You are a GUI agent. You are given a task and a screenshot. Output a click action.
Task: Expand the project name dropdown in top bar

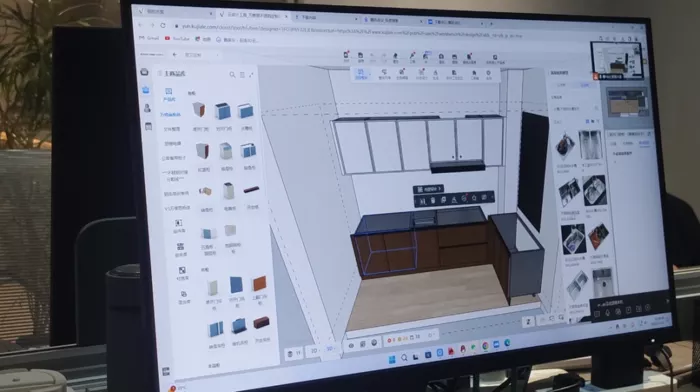pyautogui.click(x=217, y=55)
